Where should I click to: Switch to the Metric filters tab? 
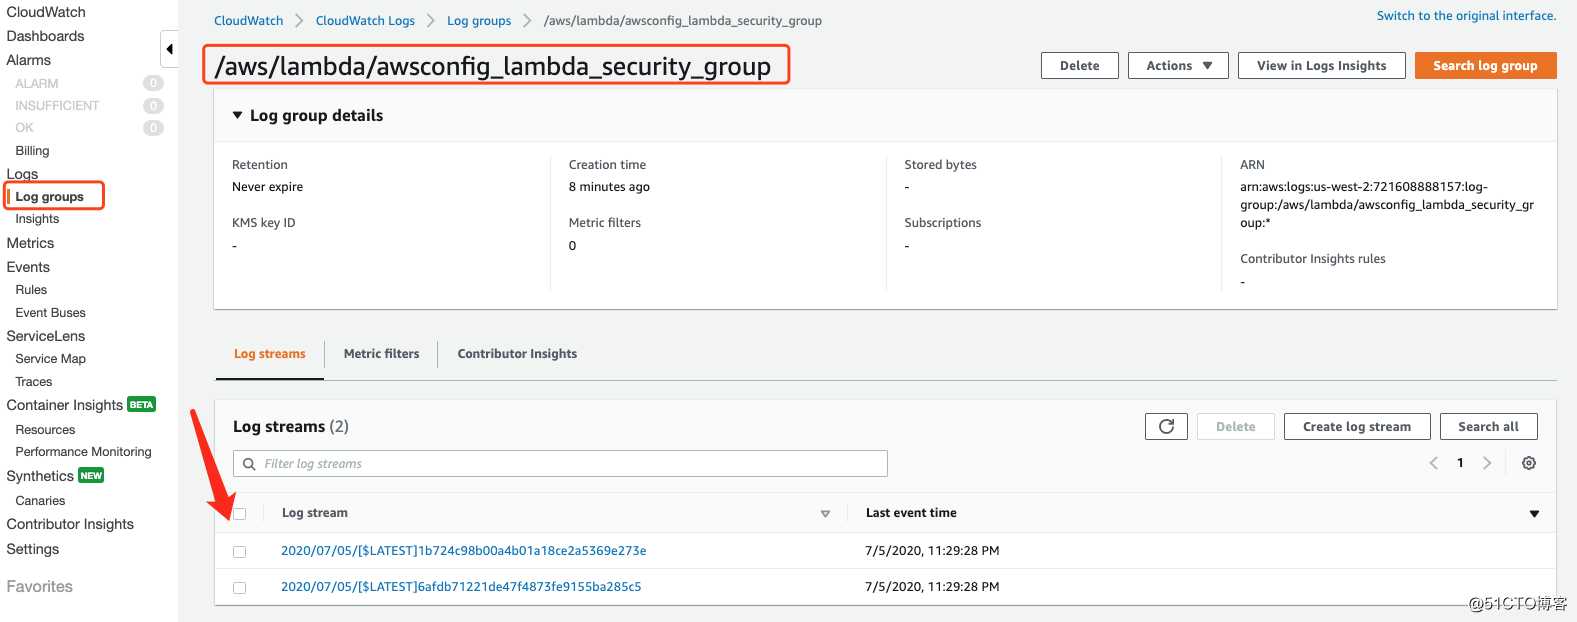click(381, 354)
